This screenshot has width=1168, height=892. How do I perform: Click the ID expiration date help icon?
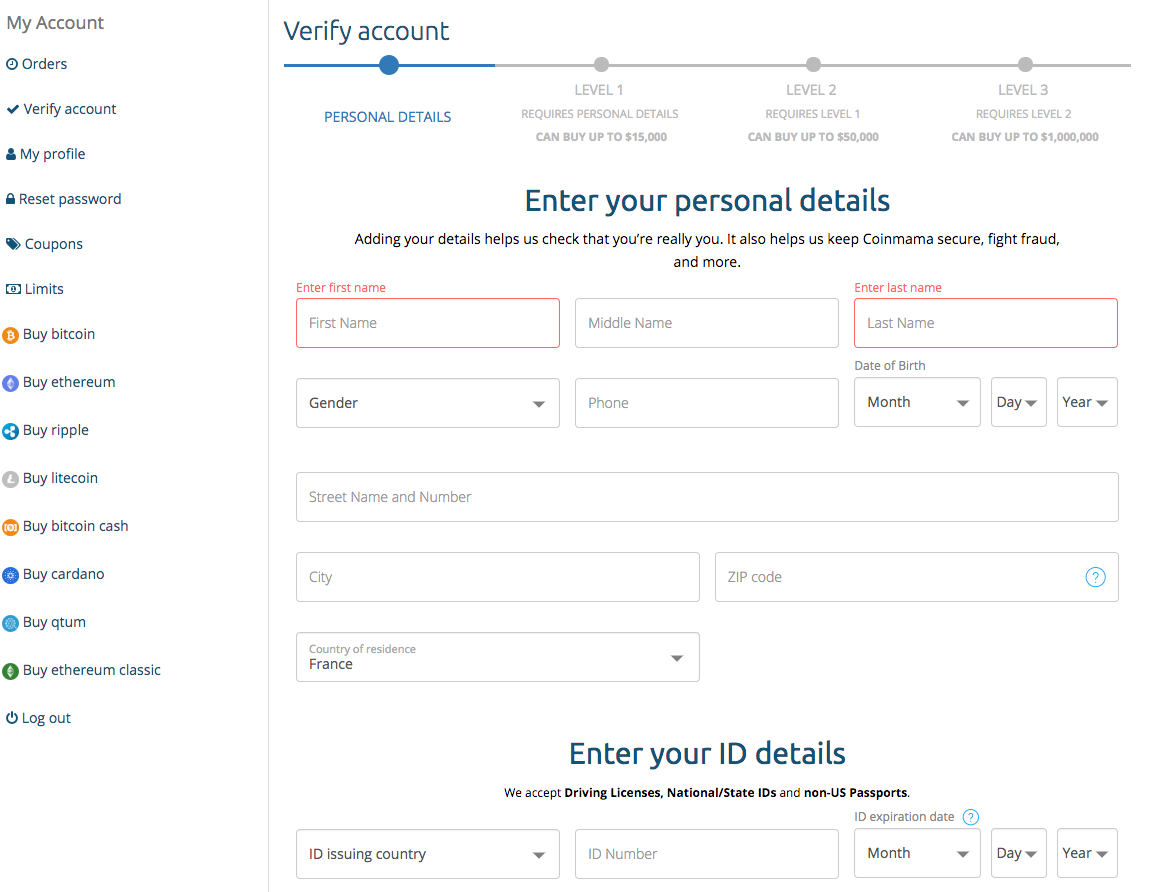[970, 817]
